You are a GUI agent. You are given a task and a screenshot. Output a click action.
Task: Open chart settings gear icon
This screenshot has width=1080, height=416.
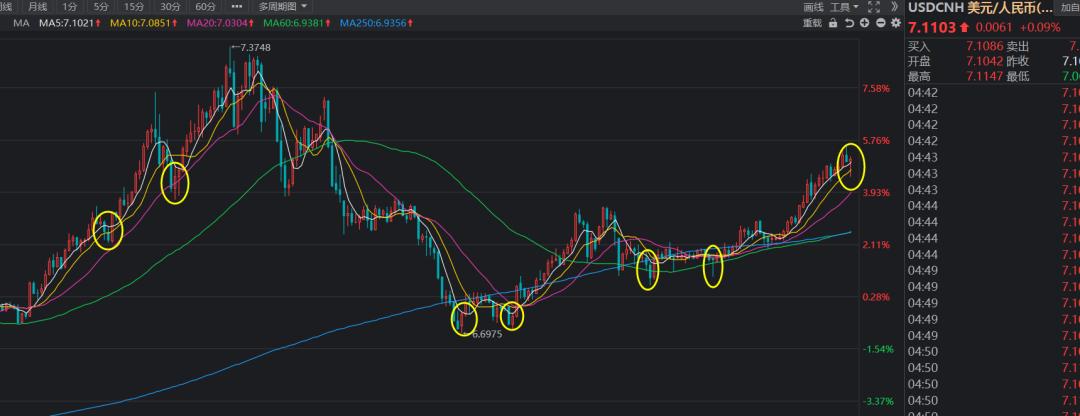895,23
